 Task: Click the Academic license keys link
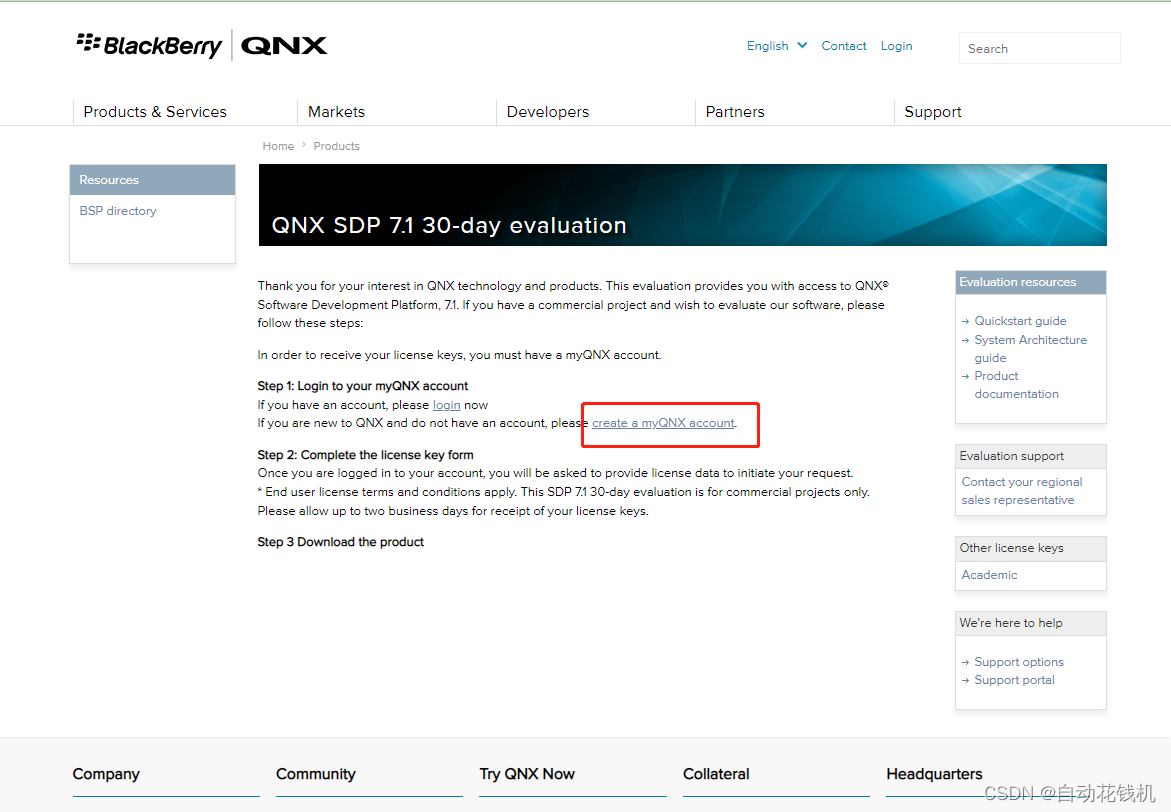[x=989, y=575]
